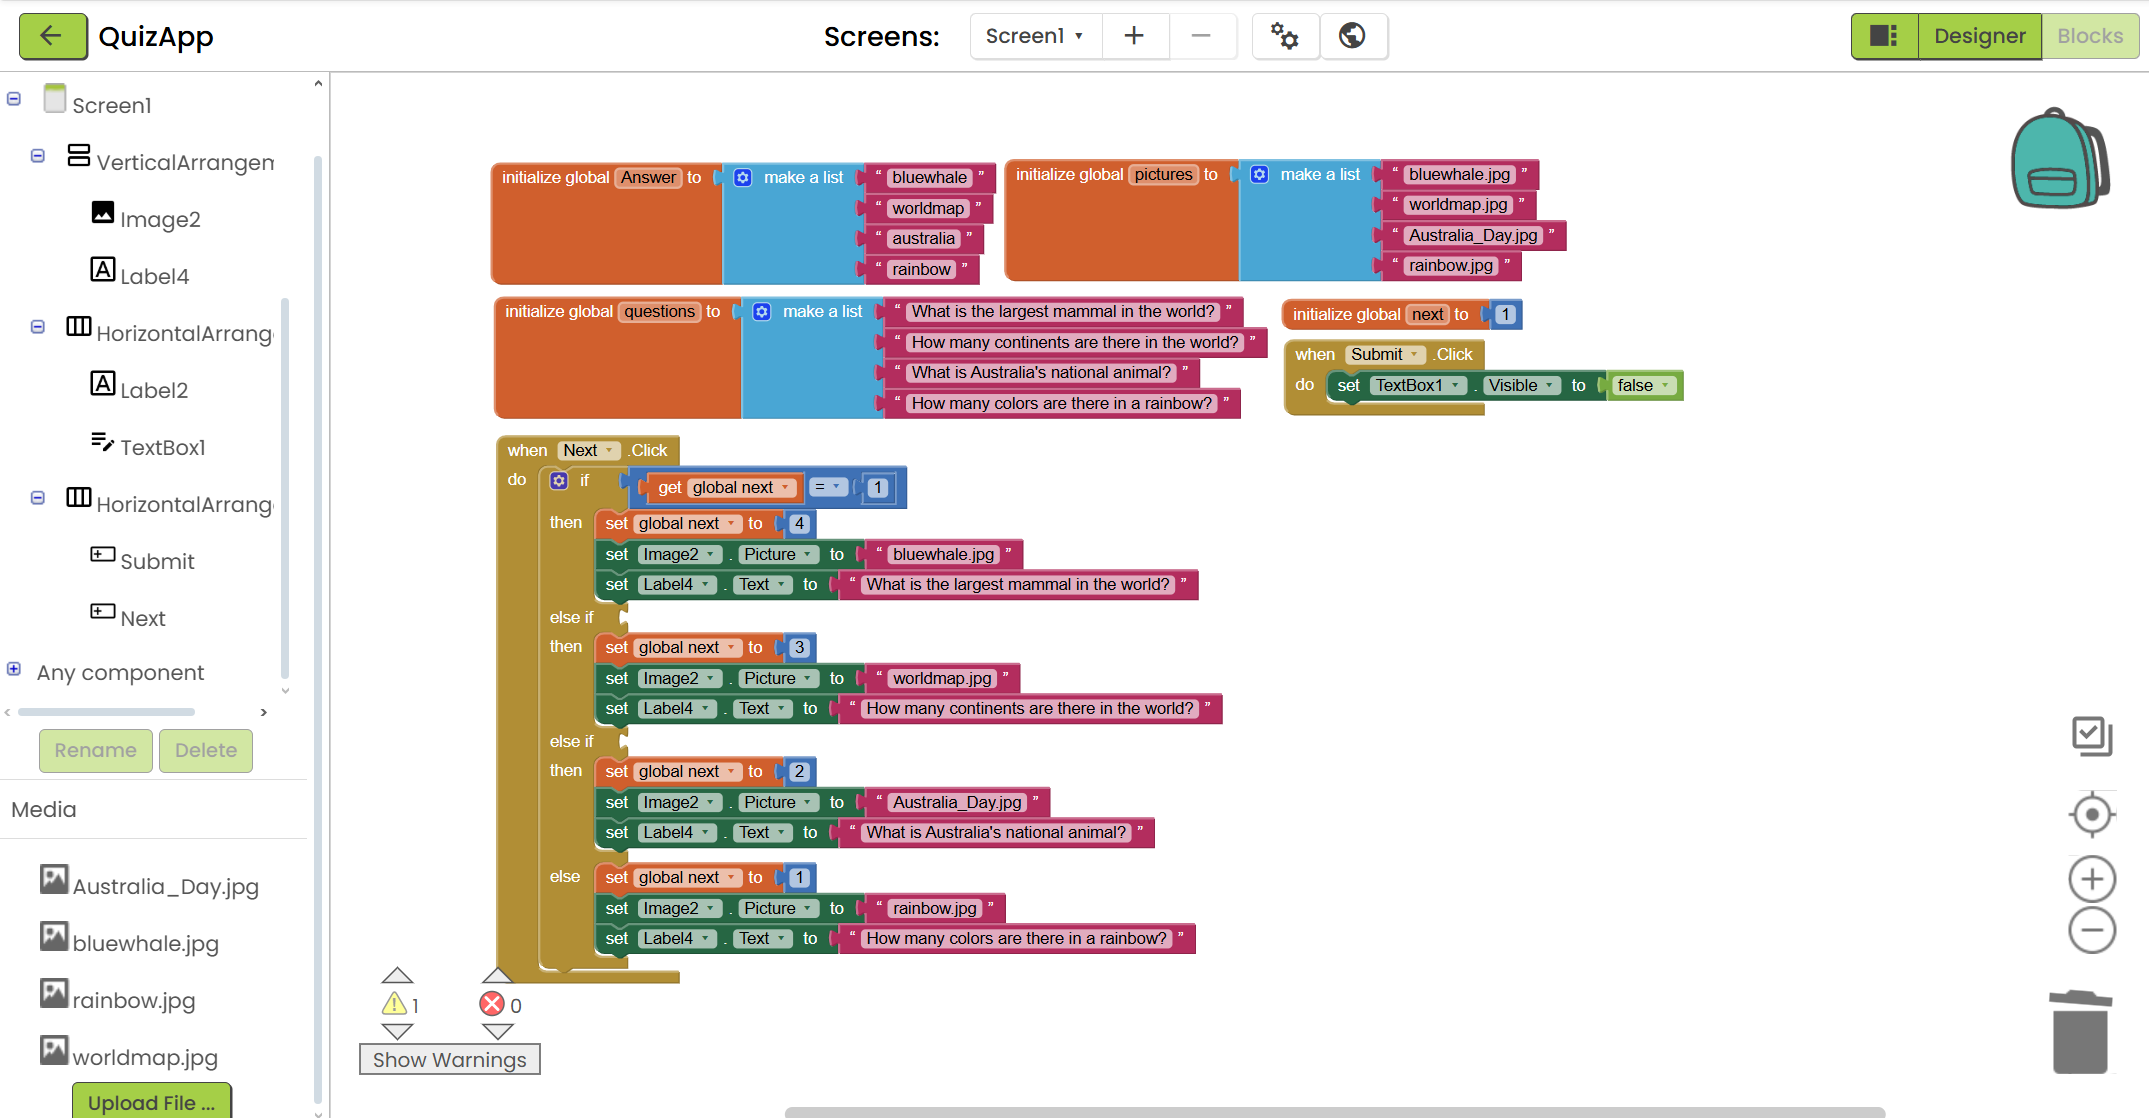Image resolution: width=2149 pixels, height=1118 pixels.
Task: Open the backpack icon on the workspace
Action: tap(2059, 159)
